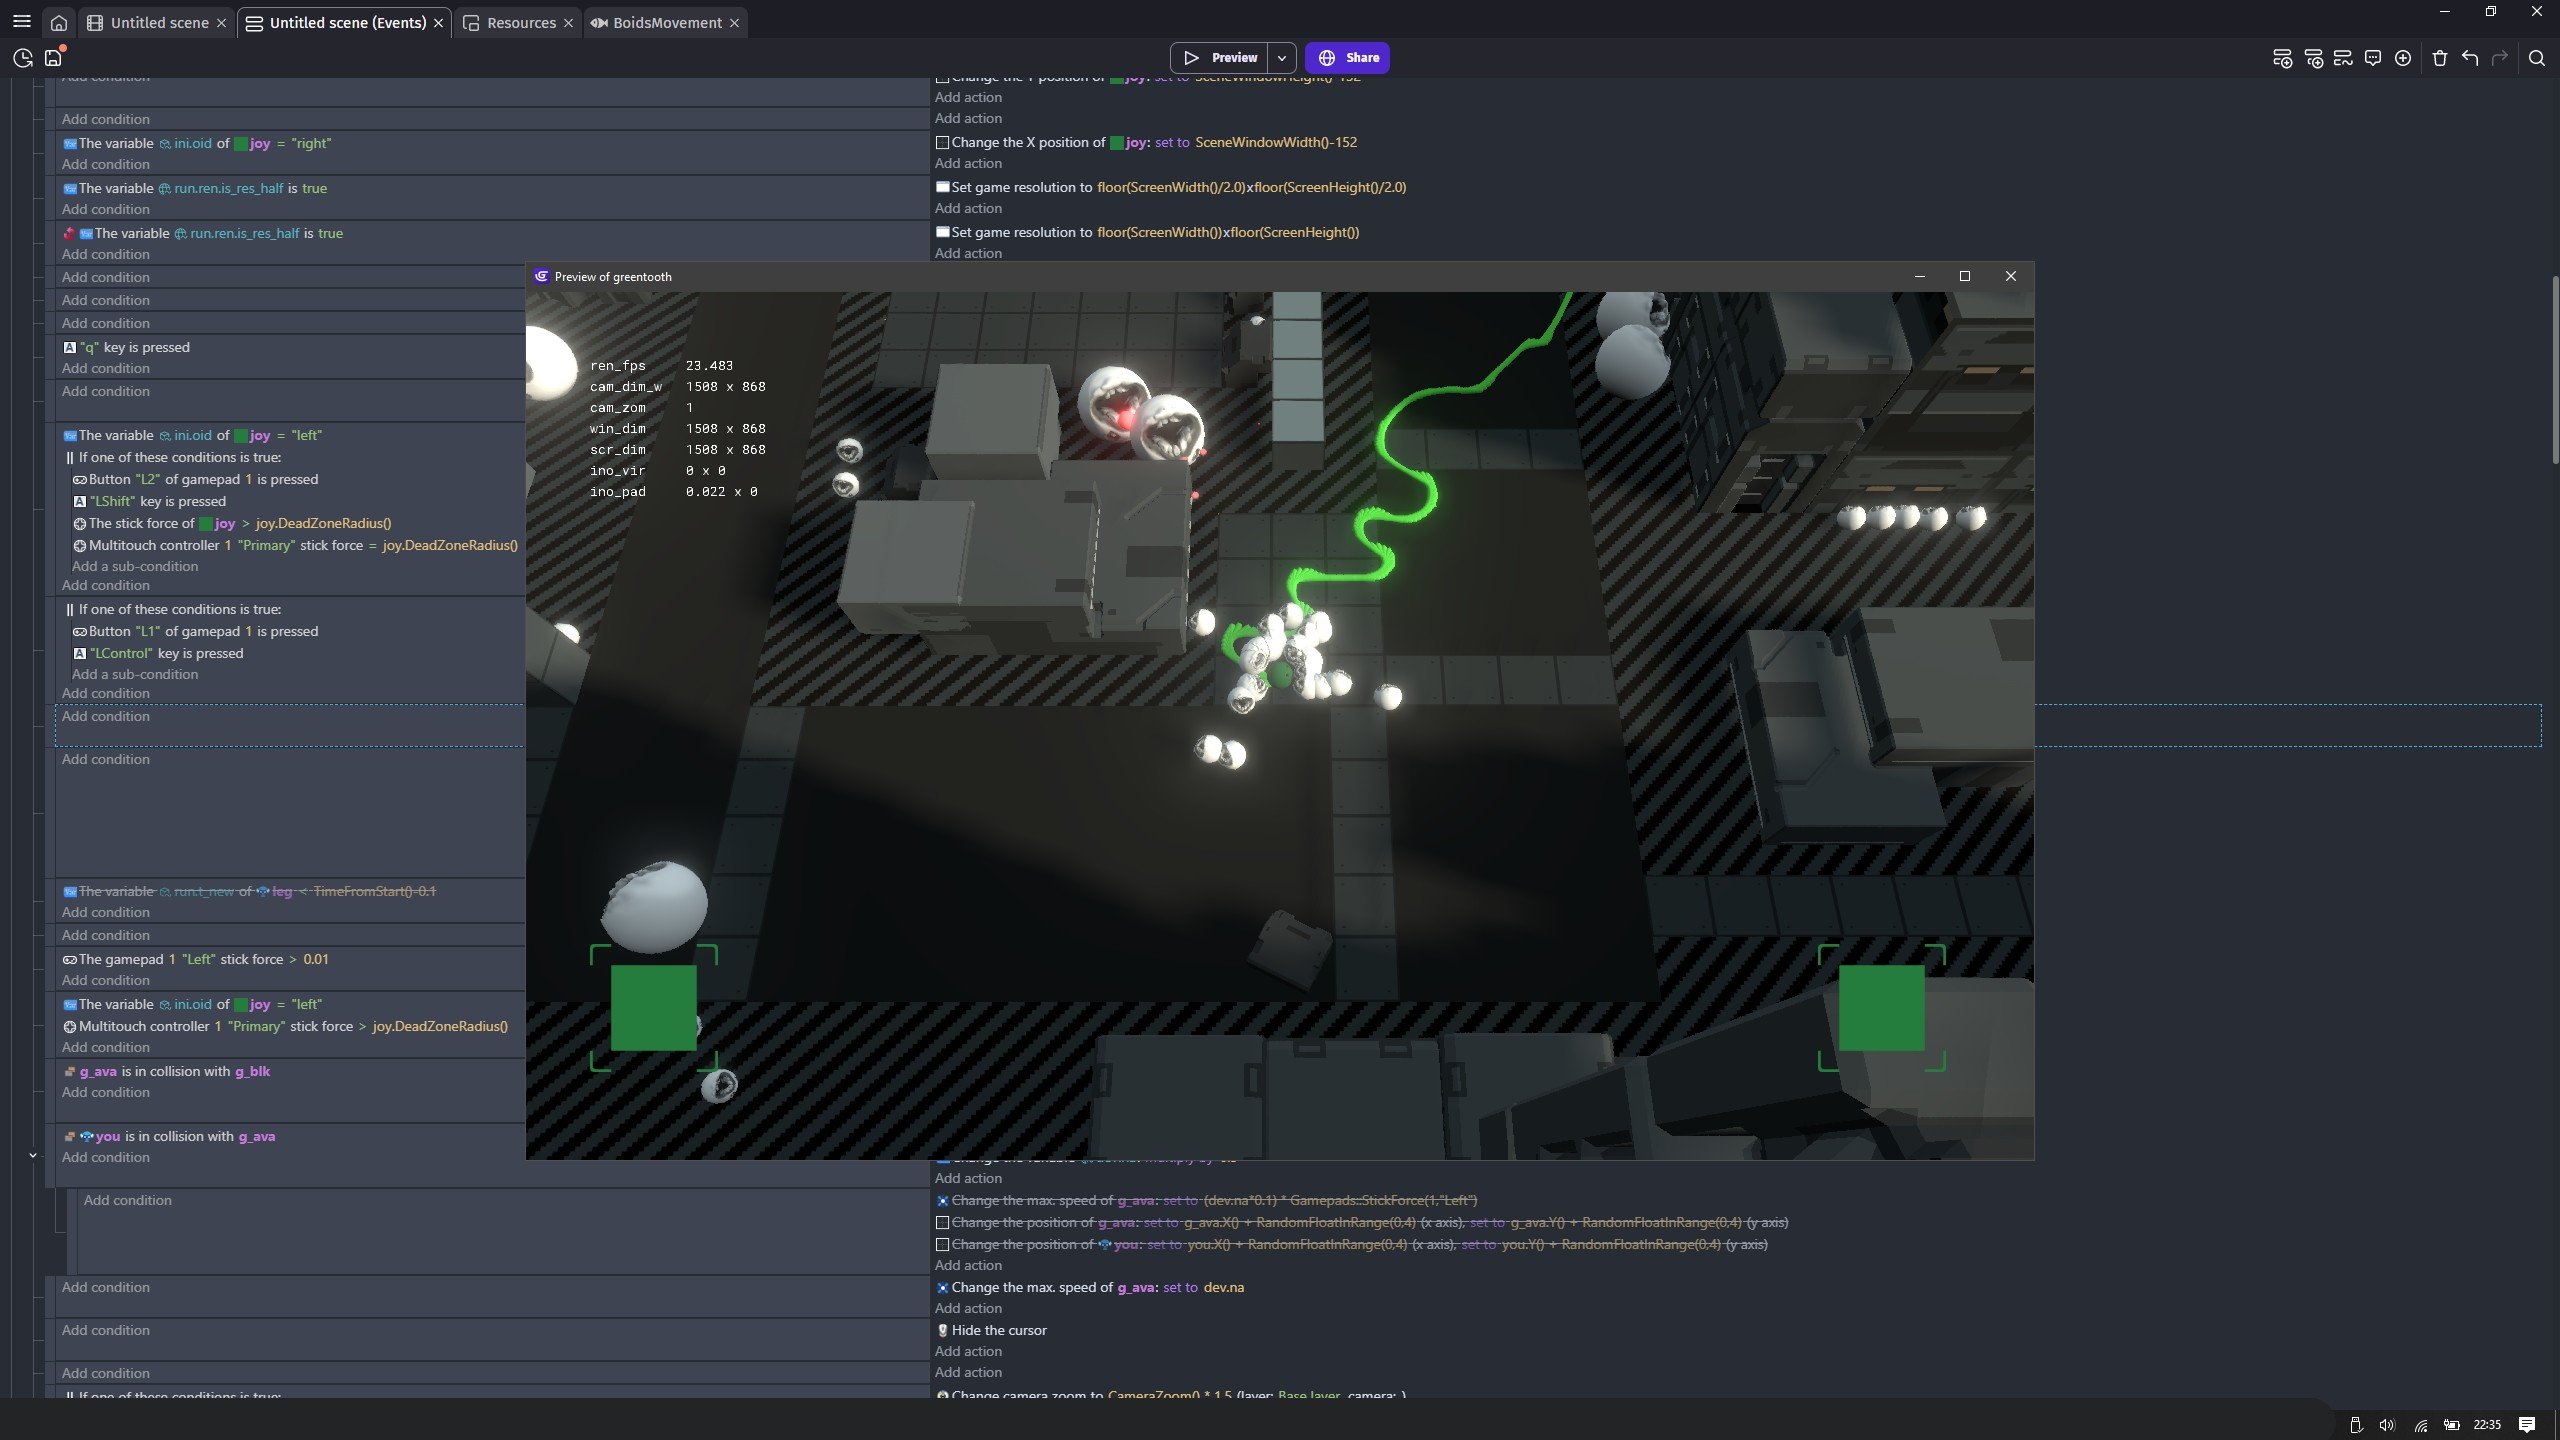Collapse the event with the left-margin chevron
This screenshot has width=2560, height=1440.
point(33,1156)
